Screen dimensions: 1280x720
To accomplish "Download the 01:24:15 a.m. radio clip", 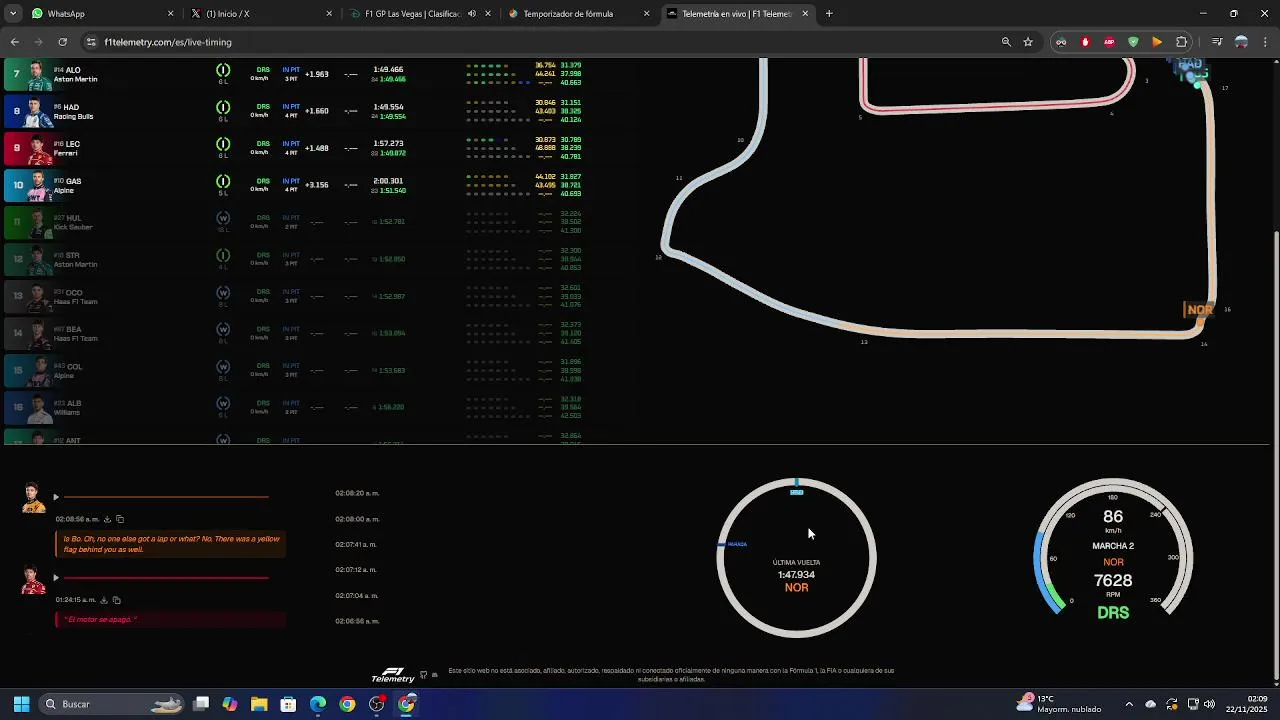I will coord(104,600).
